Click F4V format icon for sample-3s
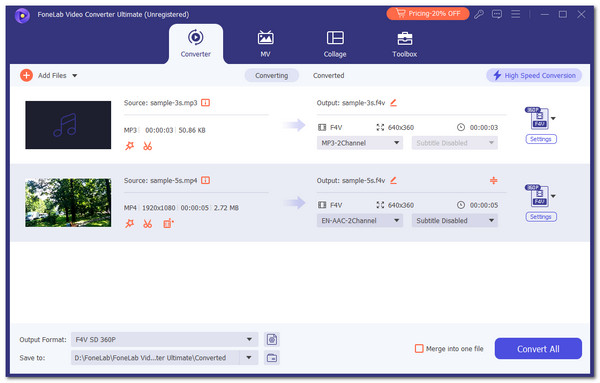The height and width of the screenshot is (383, 600). [x=538, y=118]
